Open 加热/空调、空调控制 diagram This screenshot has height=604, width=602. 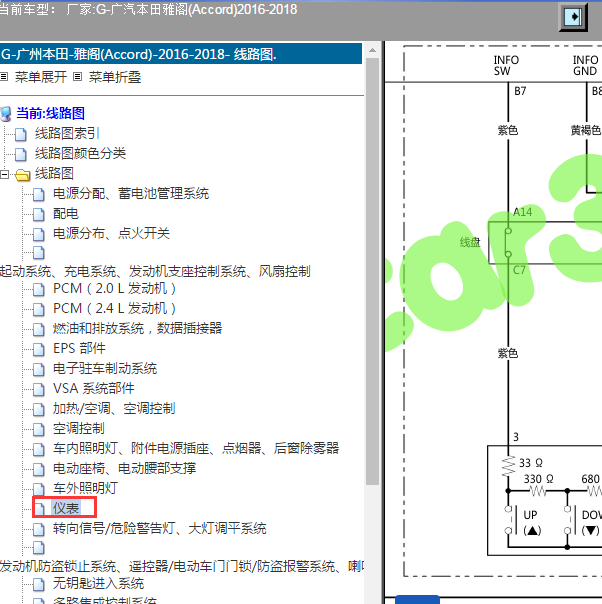114,408
